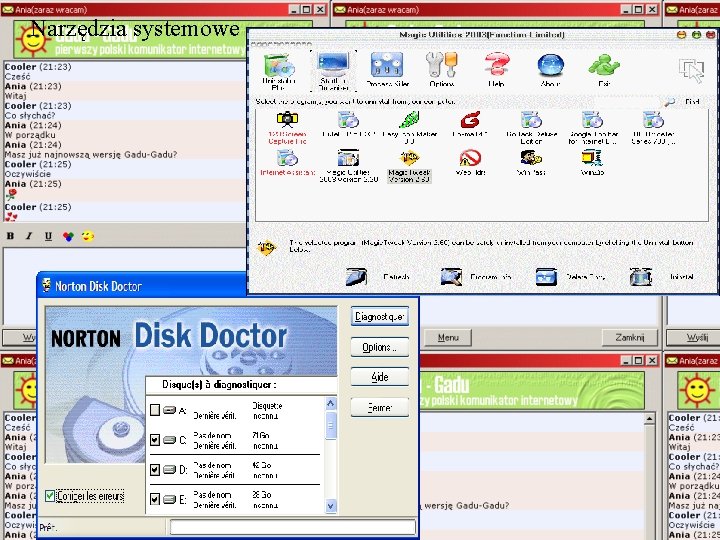
Task: Click the status field at Norton window bottom
Action: [x=293, y=527]
